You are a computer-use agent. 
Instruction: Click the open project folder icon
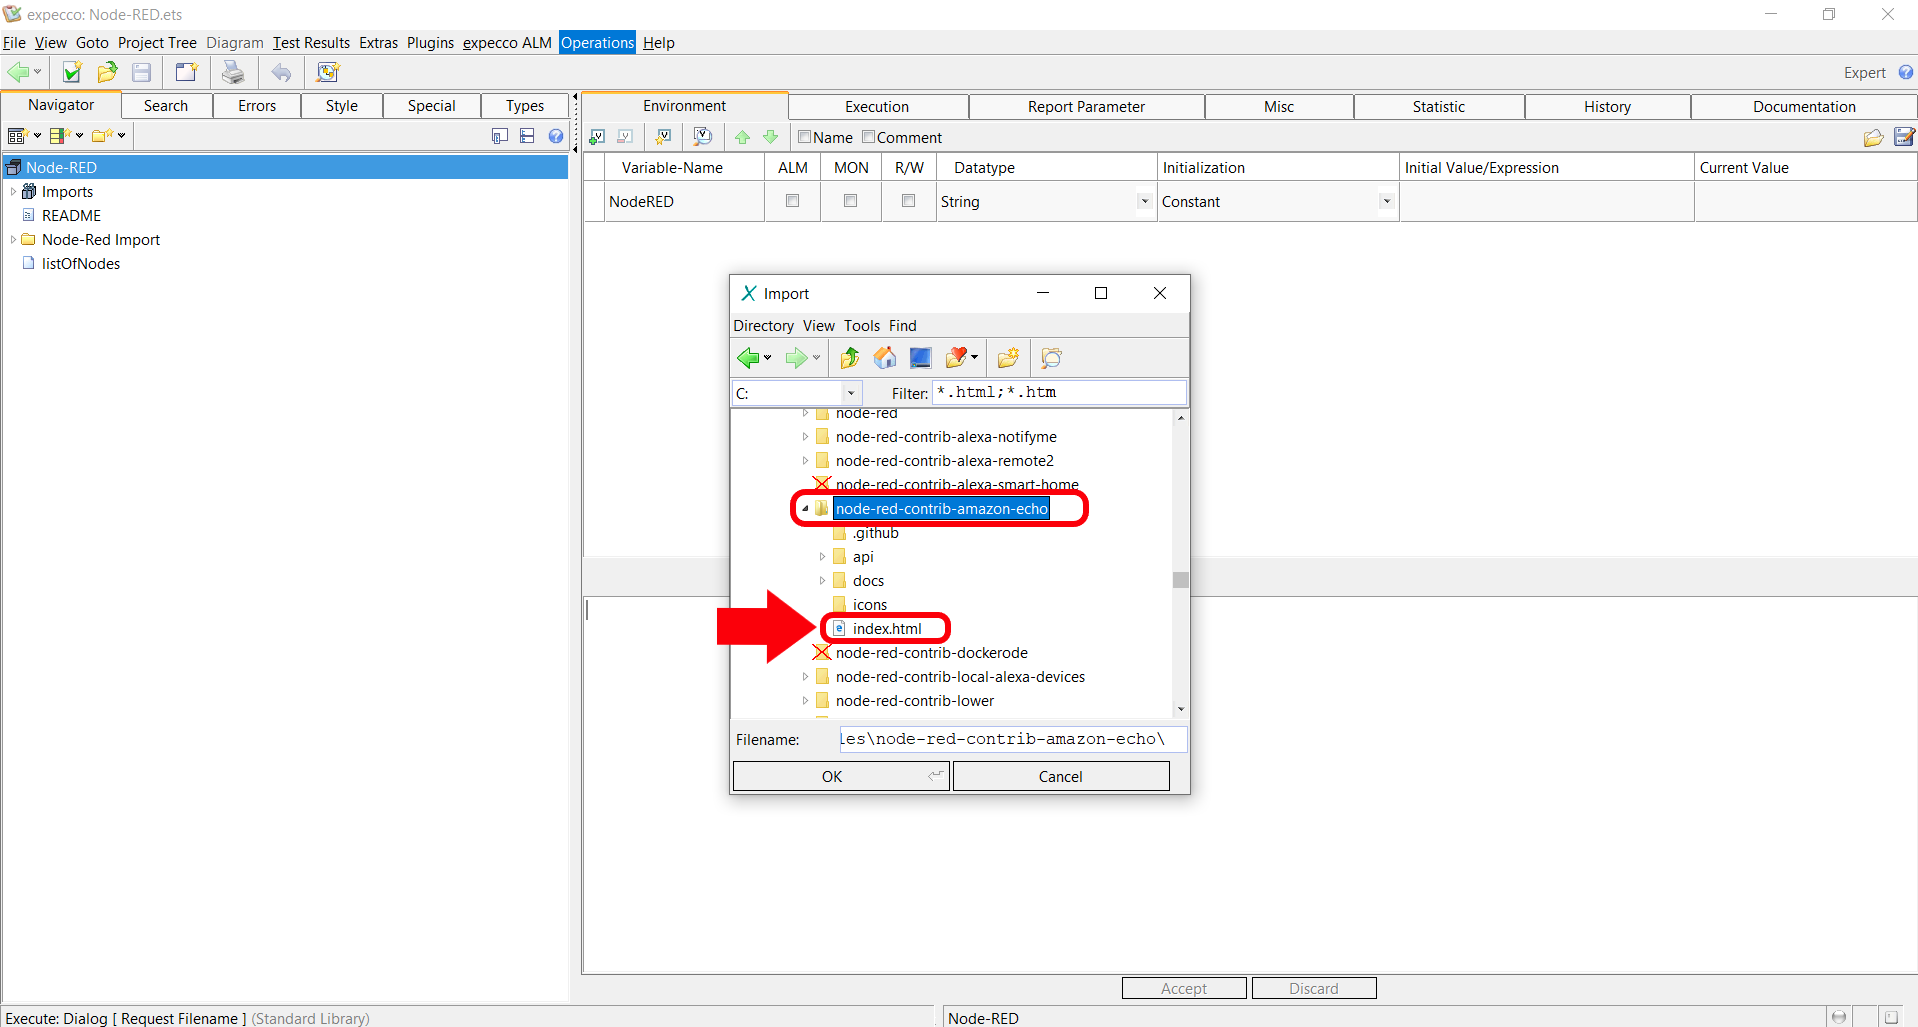pos(107,72)
